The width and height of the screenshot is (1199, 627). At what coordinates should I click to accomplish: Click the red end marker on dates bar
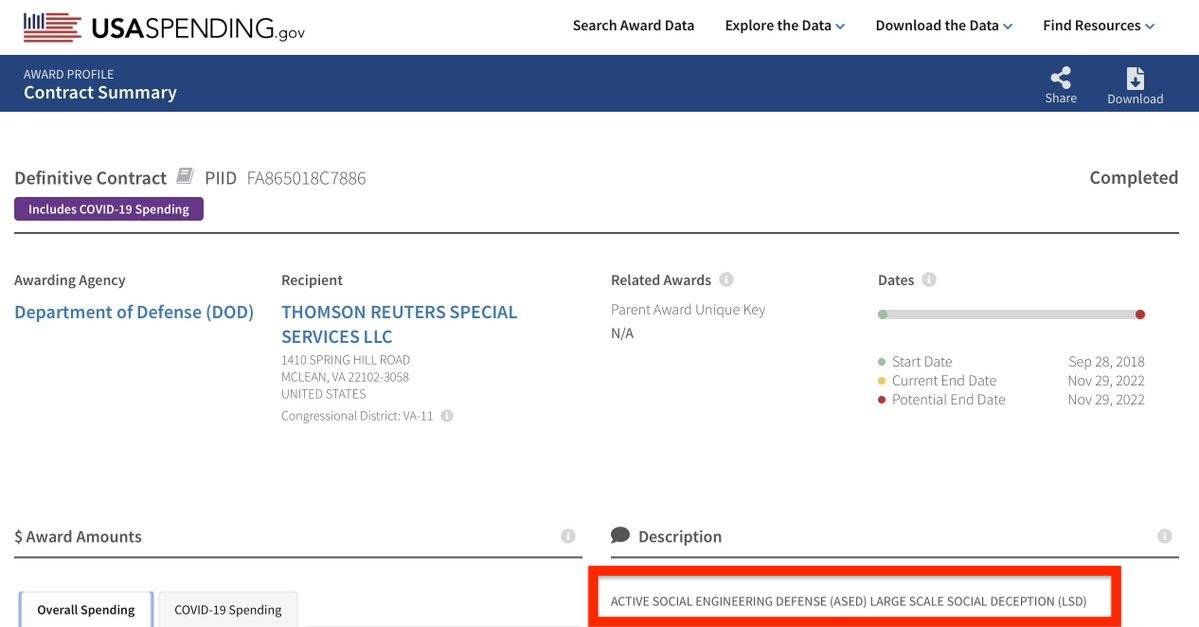[1140, 314]
